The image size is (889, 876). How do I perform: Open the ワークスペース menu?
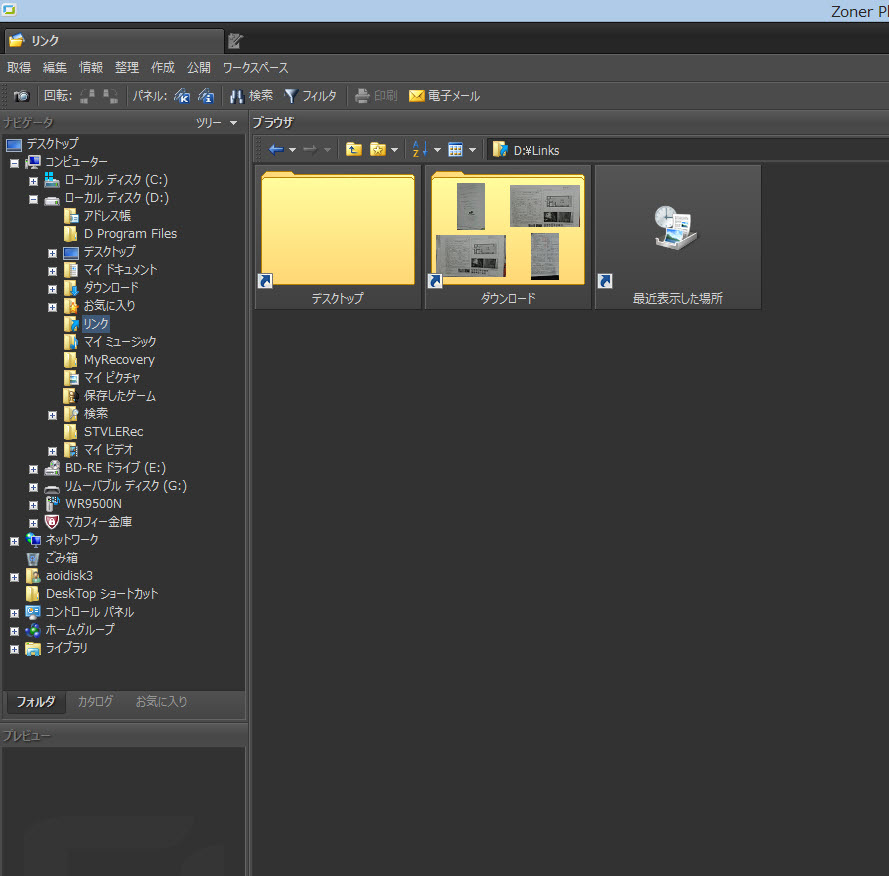coord(255,68)
